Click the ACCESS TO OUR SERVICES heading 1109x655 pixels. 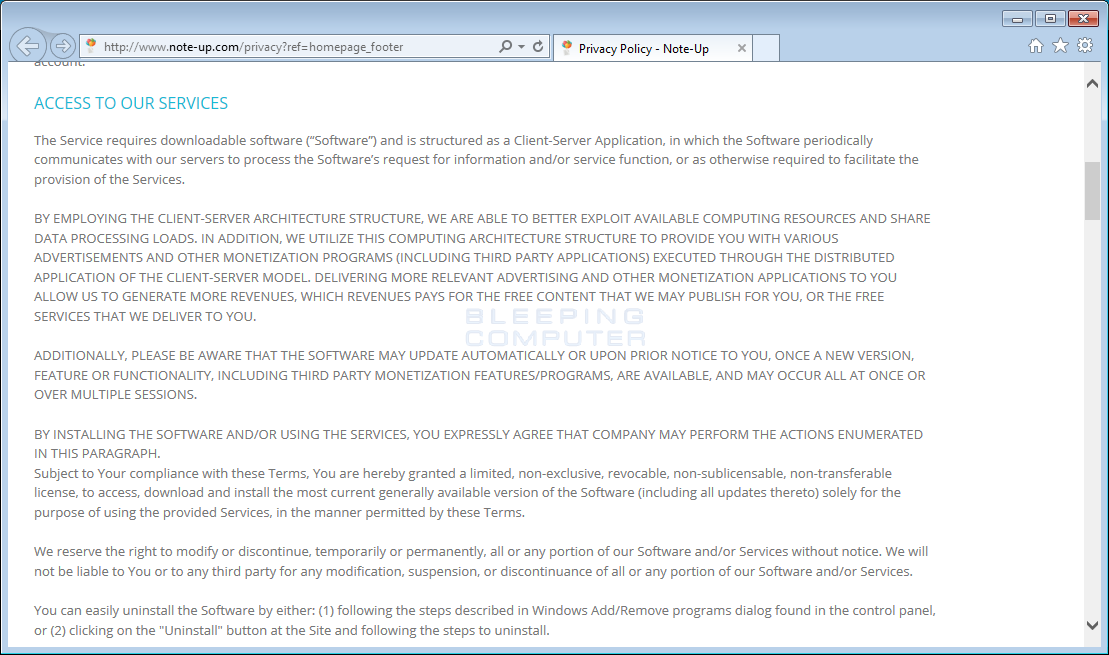tap(131, 103)
